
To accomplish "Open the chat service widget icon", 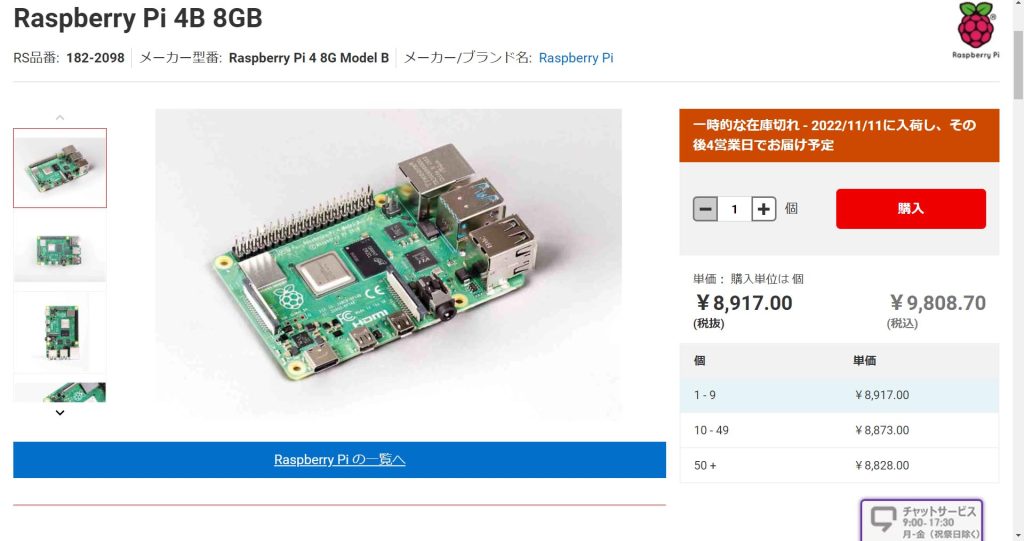I will point(884,519).
